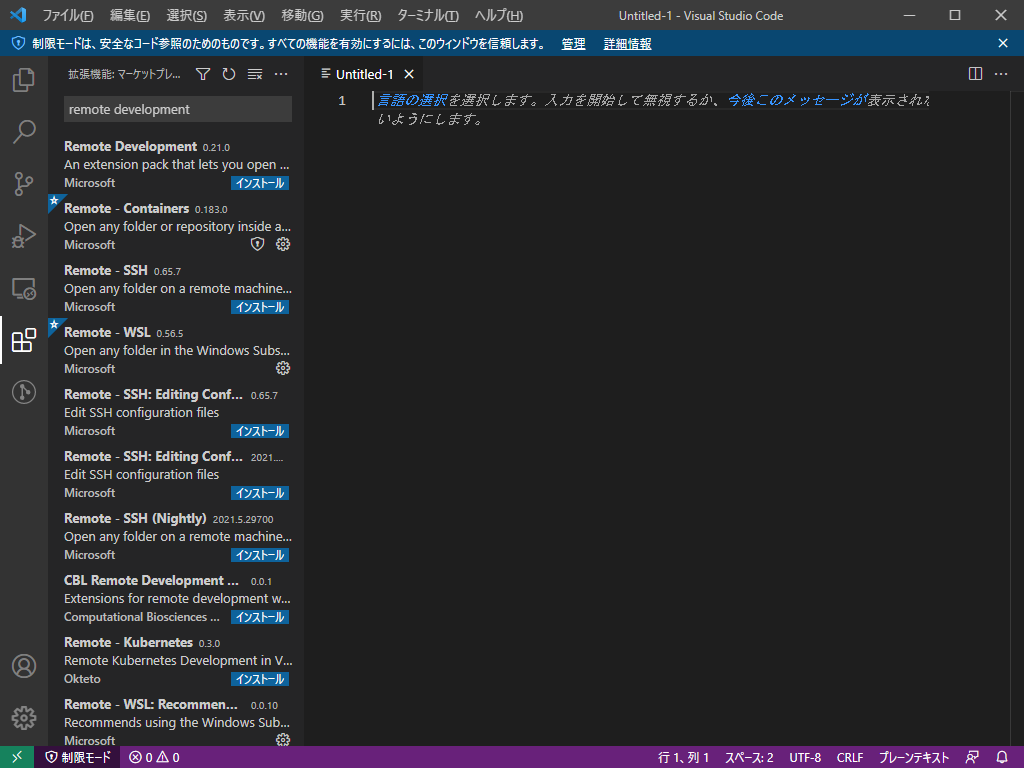Open the ファイル(F) menu

pyautogui.click(x=68, y=15)
